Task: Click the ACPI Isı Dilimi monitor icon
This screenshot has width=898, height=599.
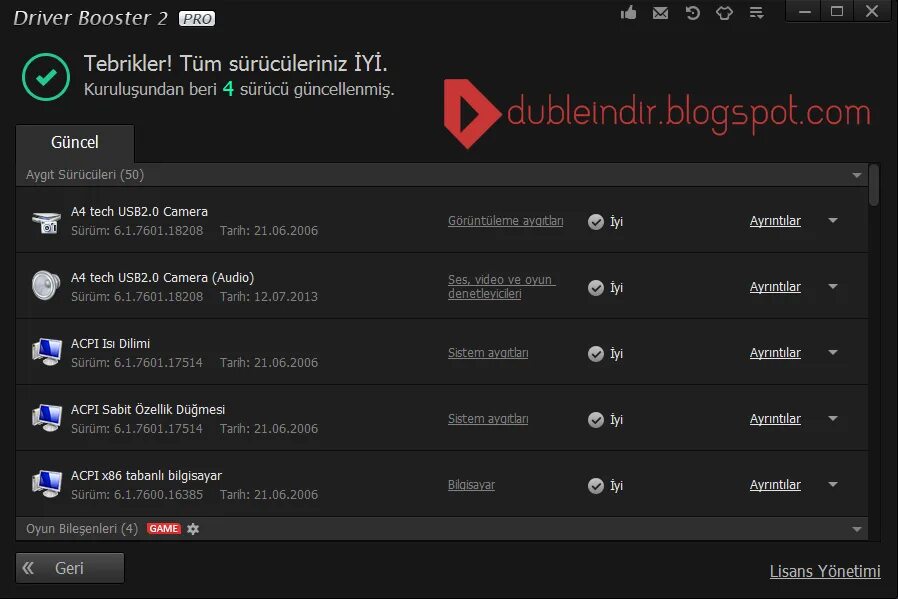Action: (x=46, y=352)
